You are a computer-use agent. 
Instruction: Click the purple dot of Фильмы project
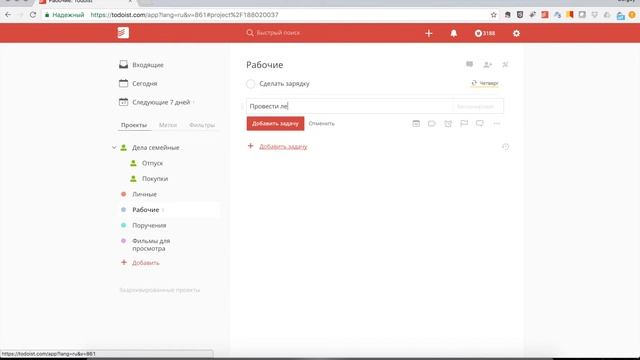tap(124, 241)
